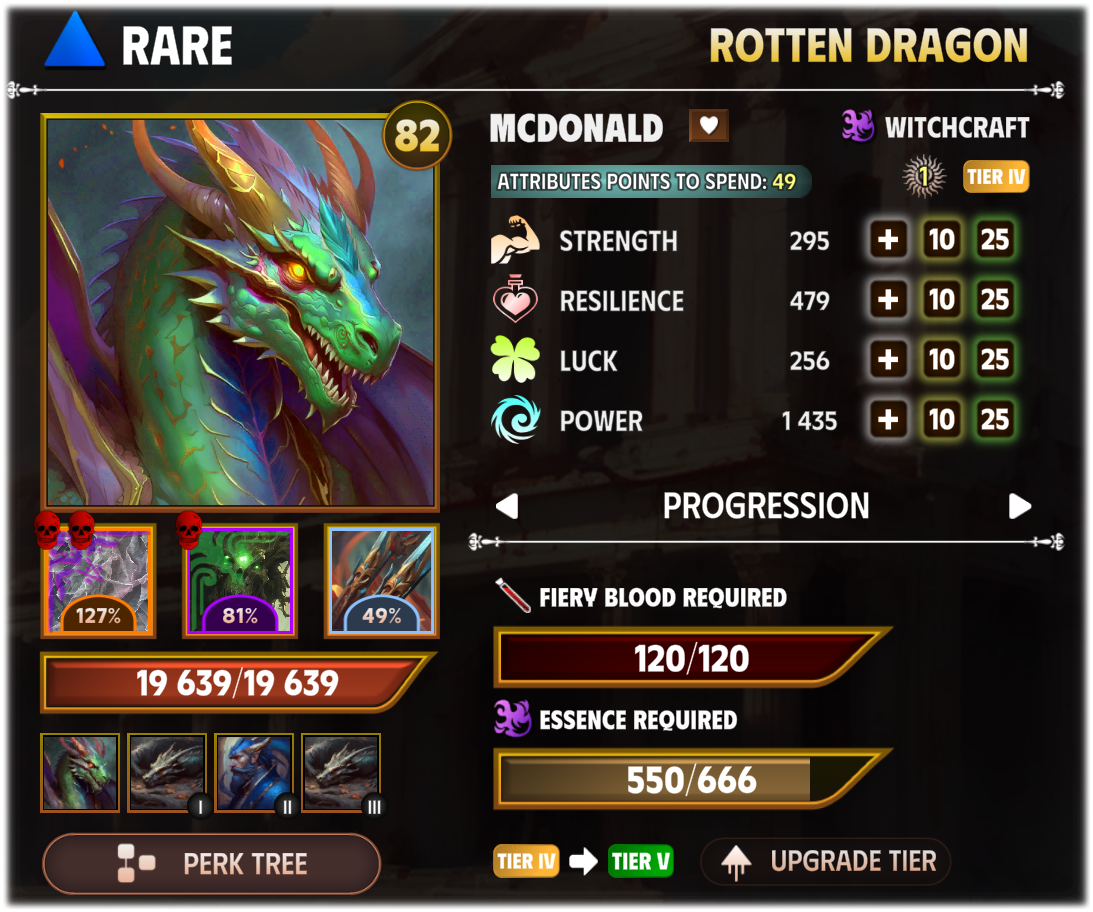Select the dragon form thumbnail marked III
The width and height of the screenshot is (1093, 912).
tap(341, 773)
